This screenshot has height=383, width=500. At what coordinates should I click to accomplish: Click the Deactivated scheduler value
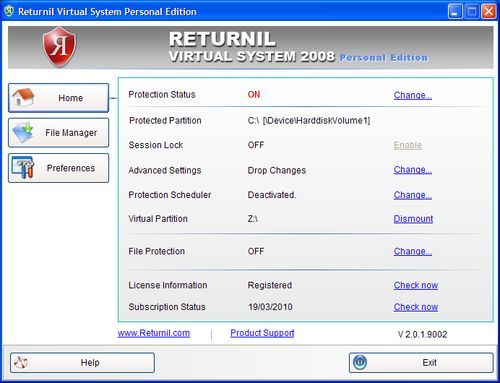tap(272, 195)
